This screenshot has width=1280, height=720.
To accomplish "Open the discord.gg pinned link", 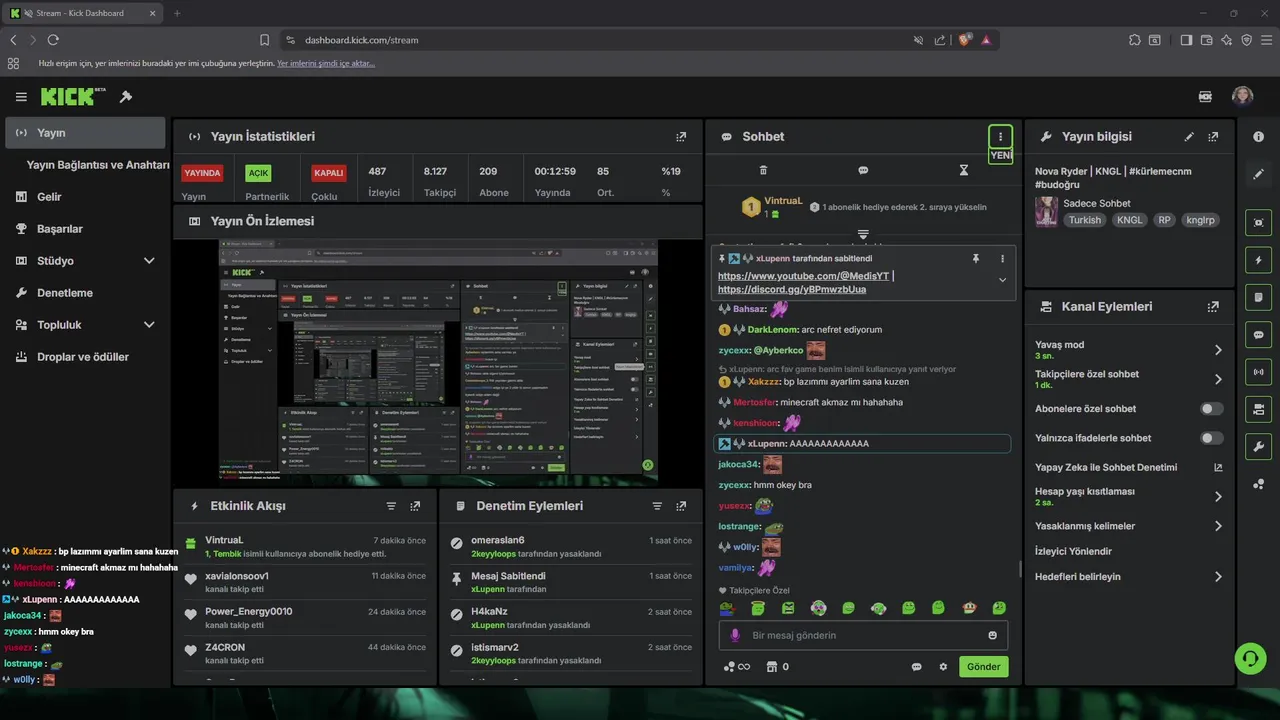I will pyautogui.click(x=792, y=289).
